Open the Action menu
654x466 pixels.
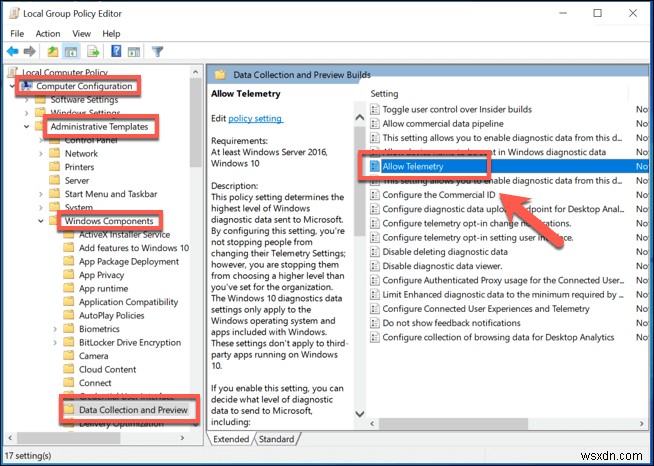point(48,34)
